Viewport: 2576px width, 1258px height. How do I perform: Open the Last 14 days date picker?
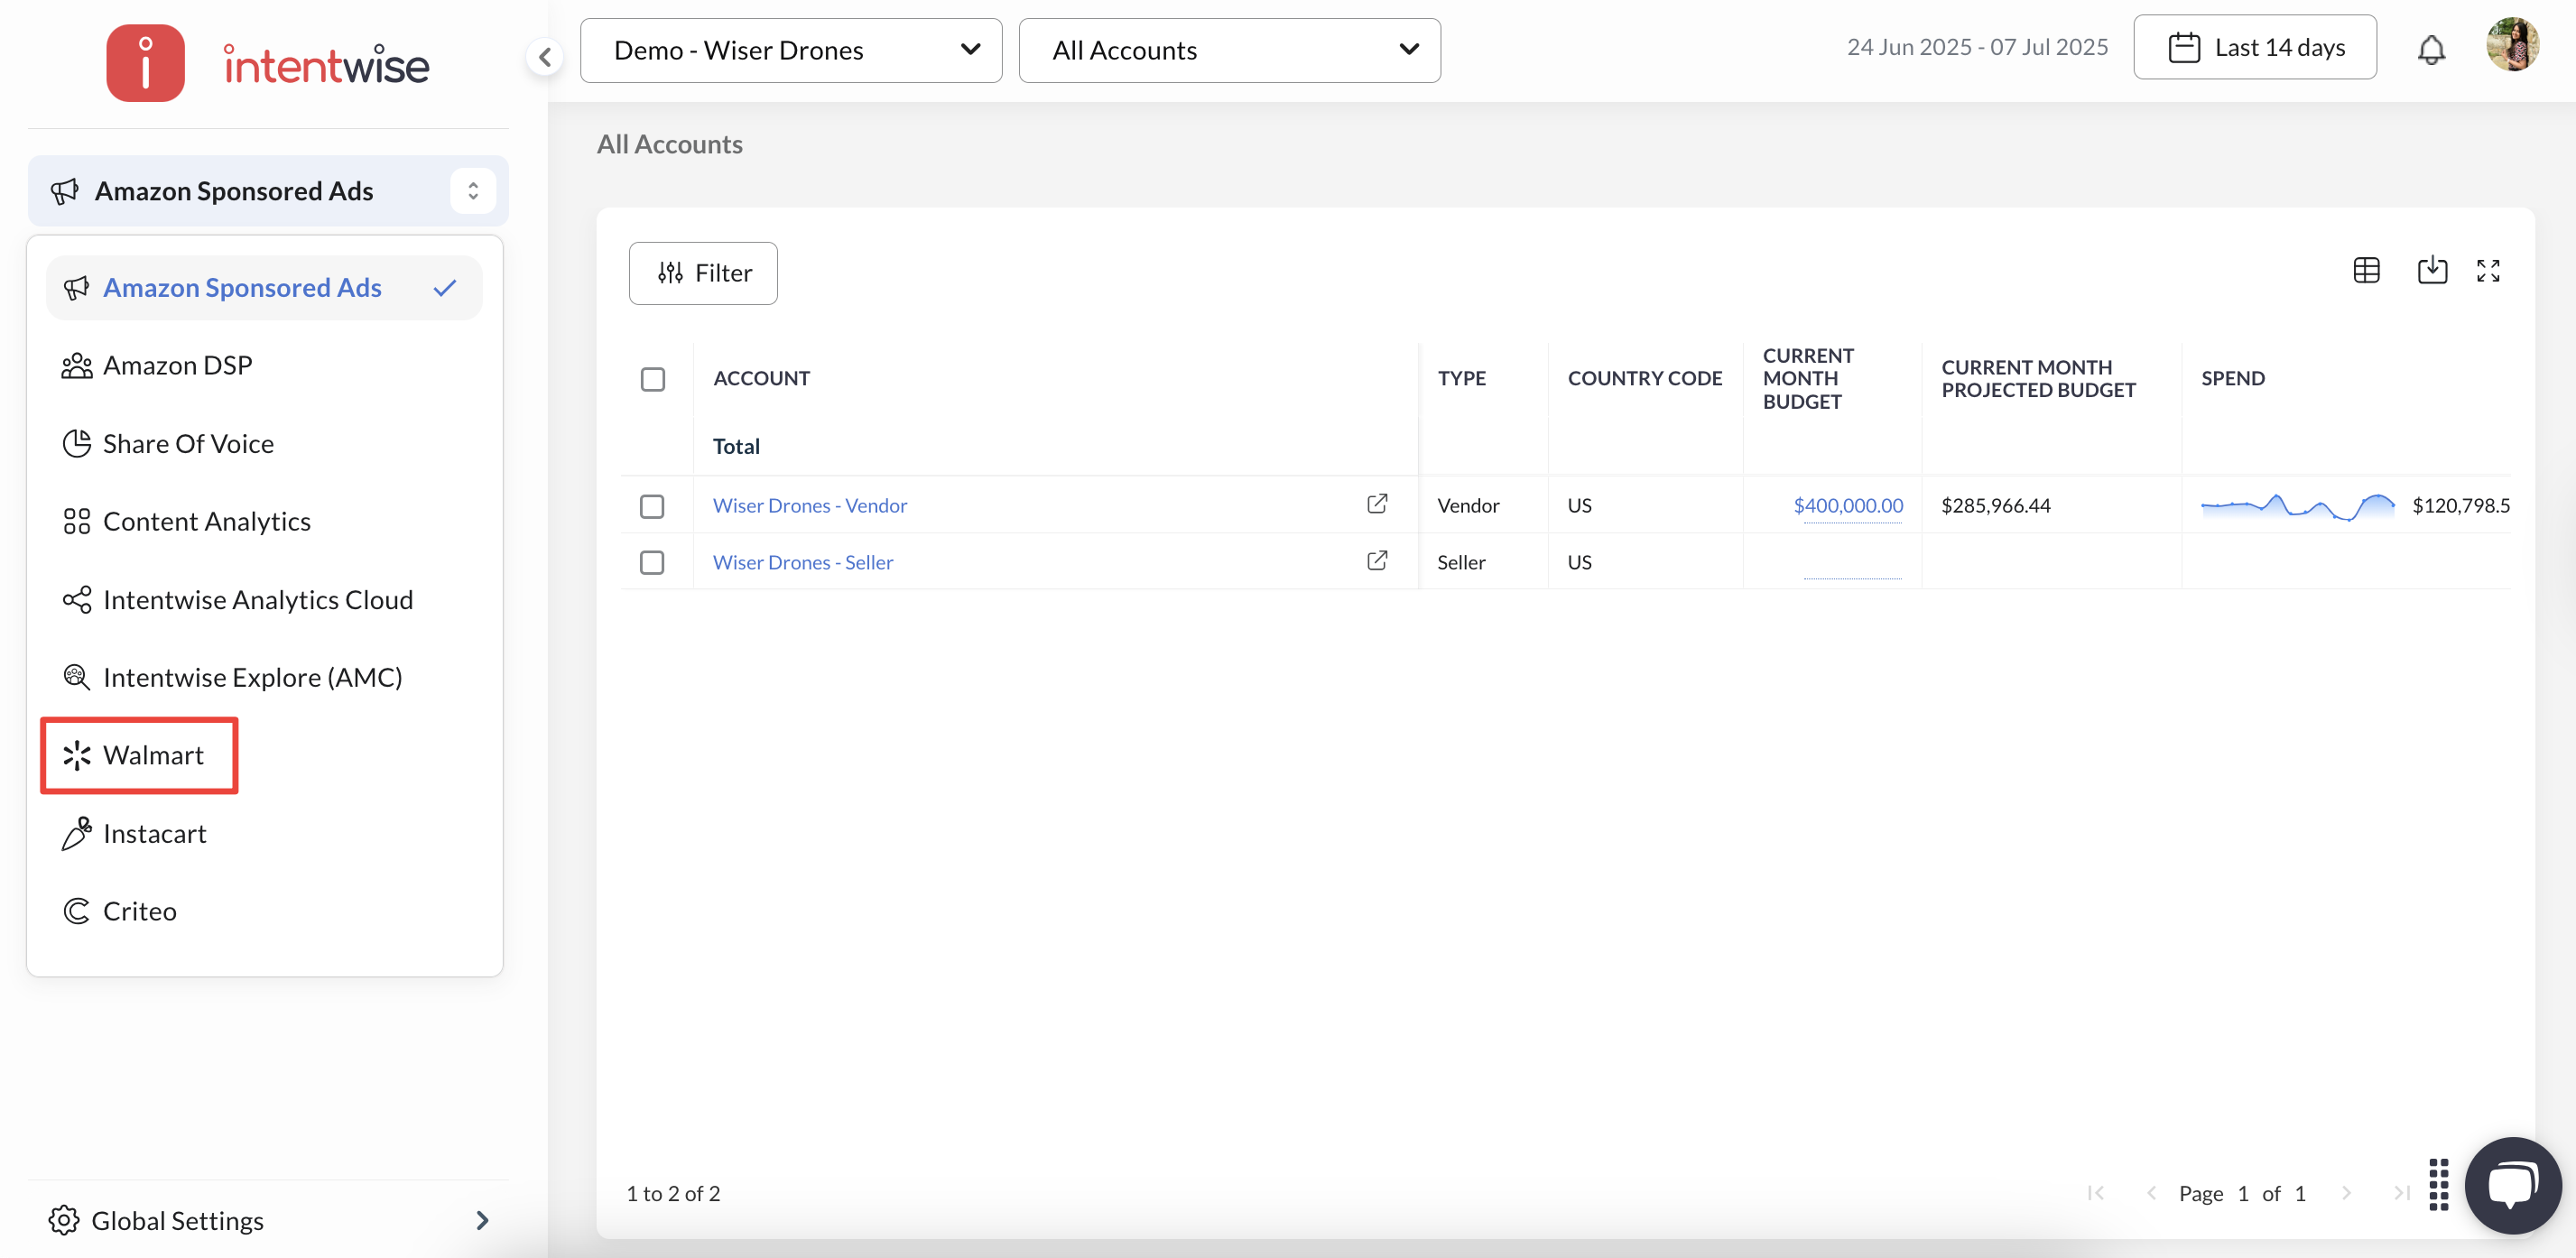pyautogui.click(x=2254, y=47)
